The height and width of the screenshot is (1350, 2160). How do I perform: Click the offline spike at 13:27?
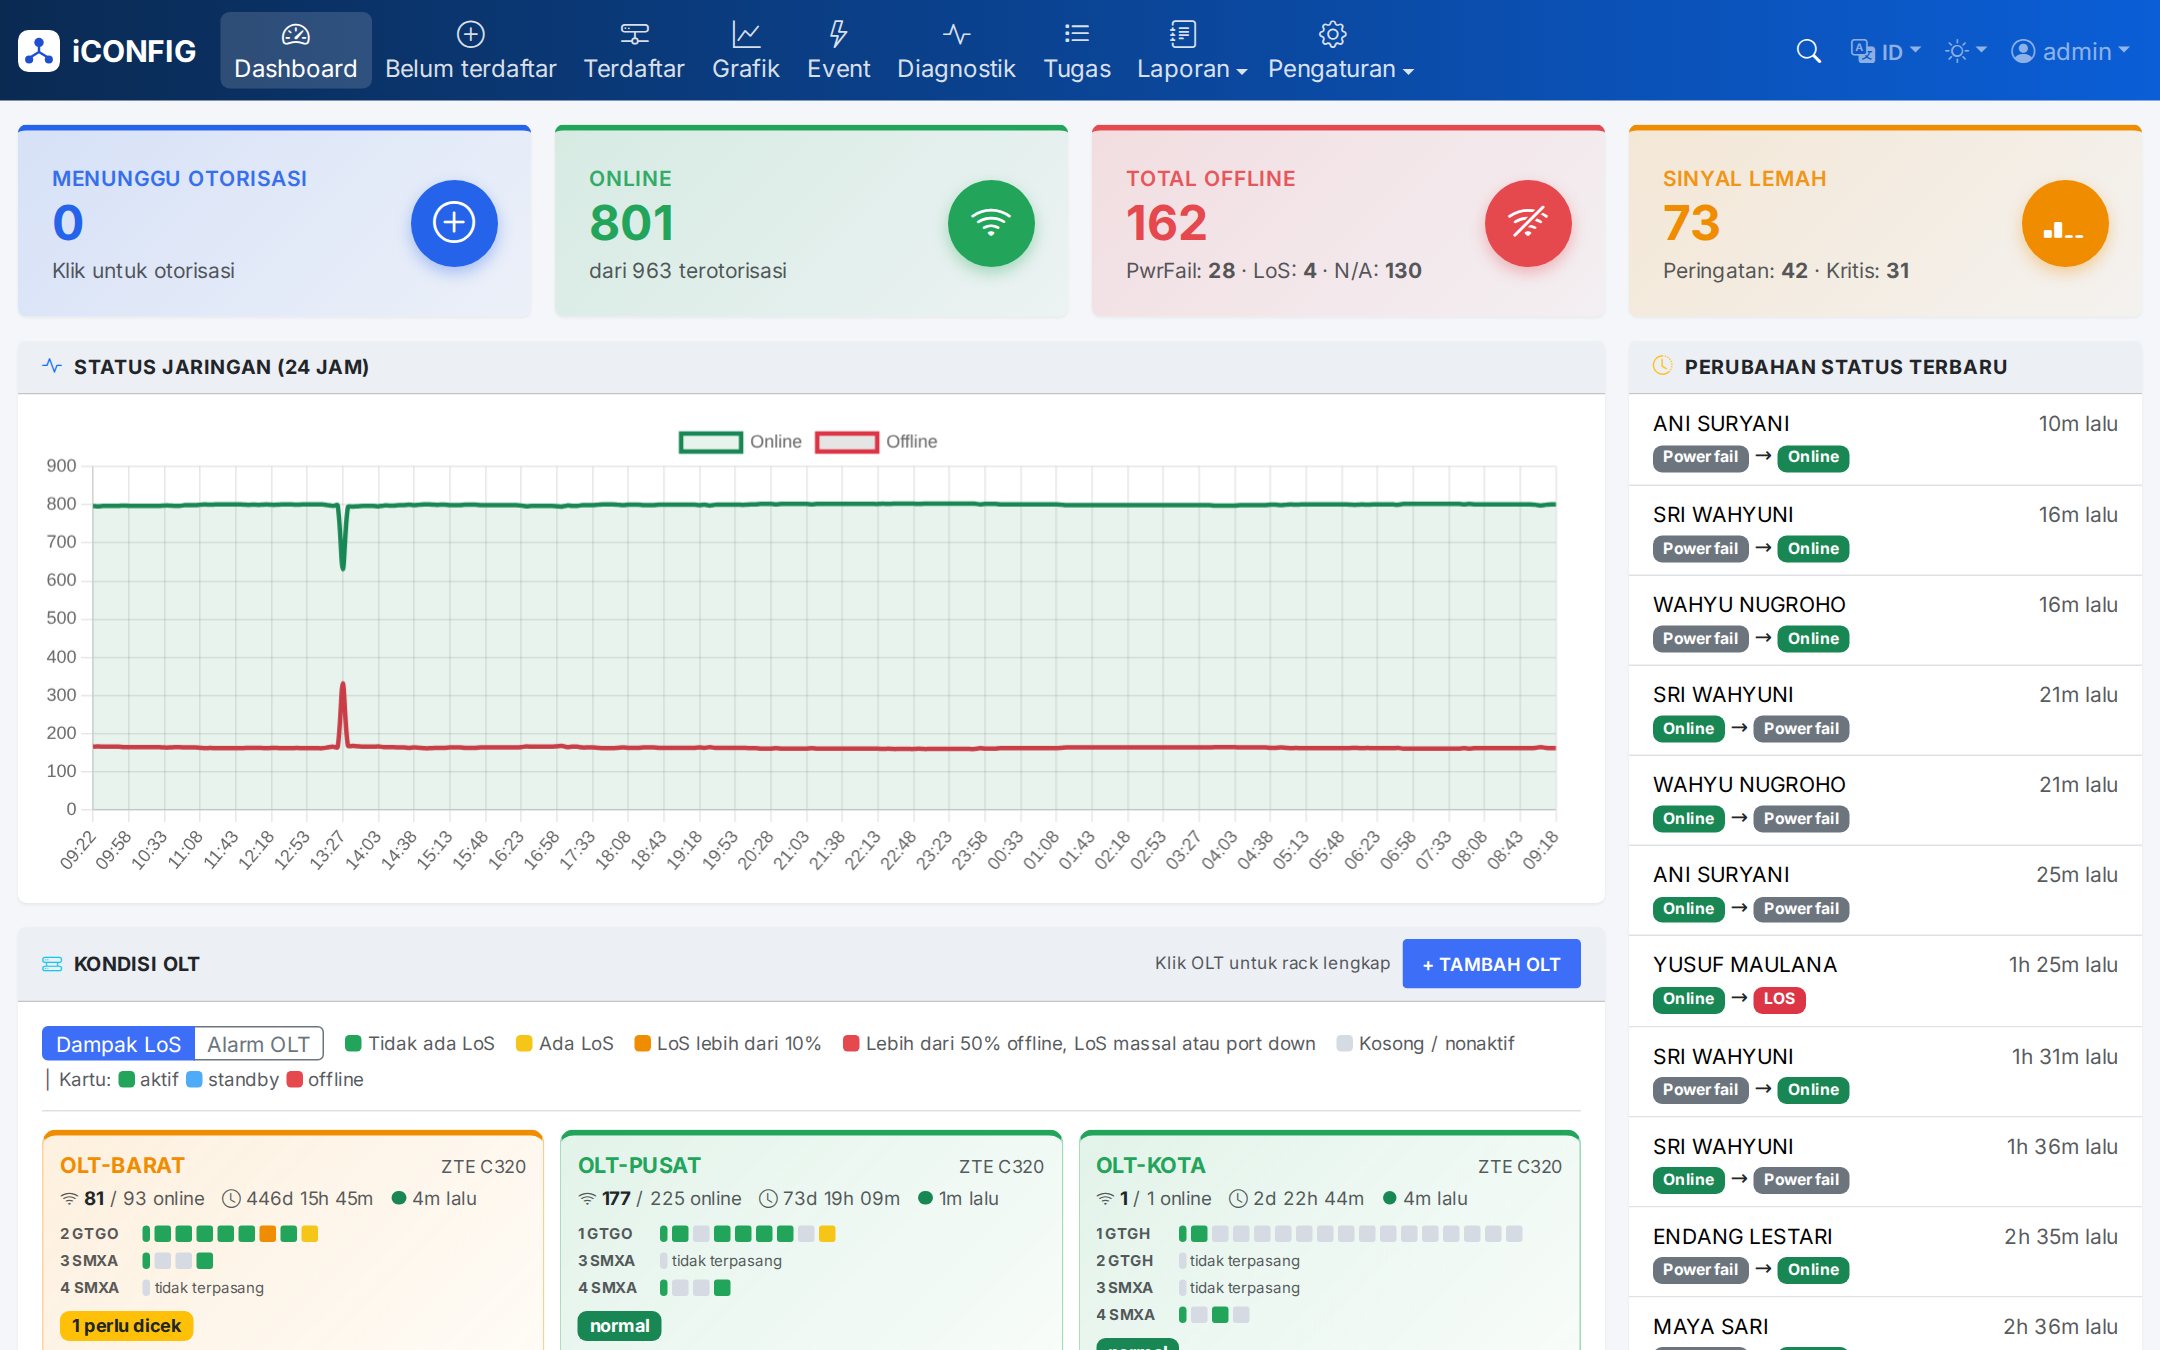click(343, 685)
